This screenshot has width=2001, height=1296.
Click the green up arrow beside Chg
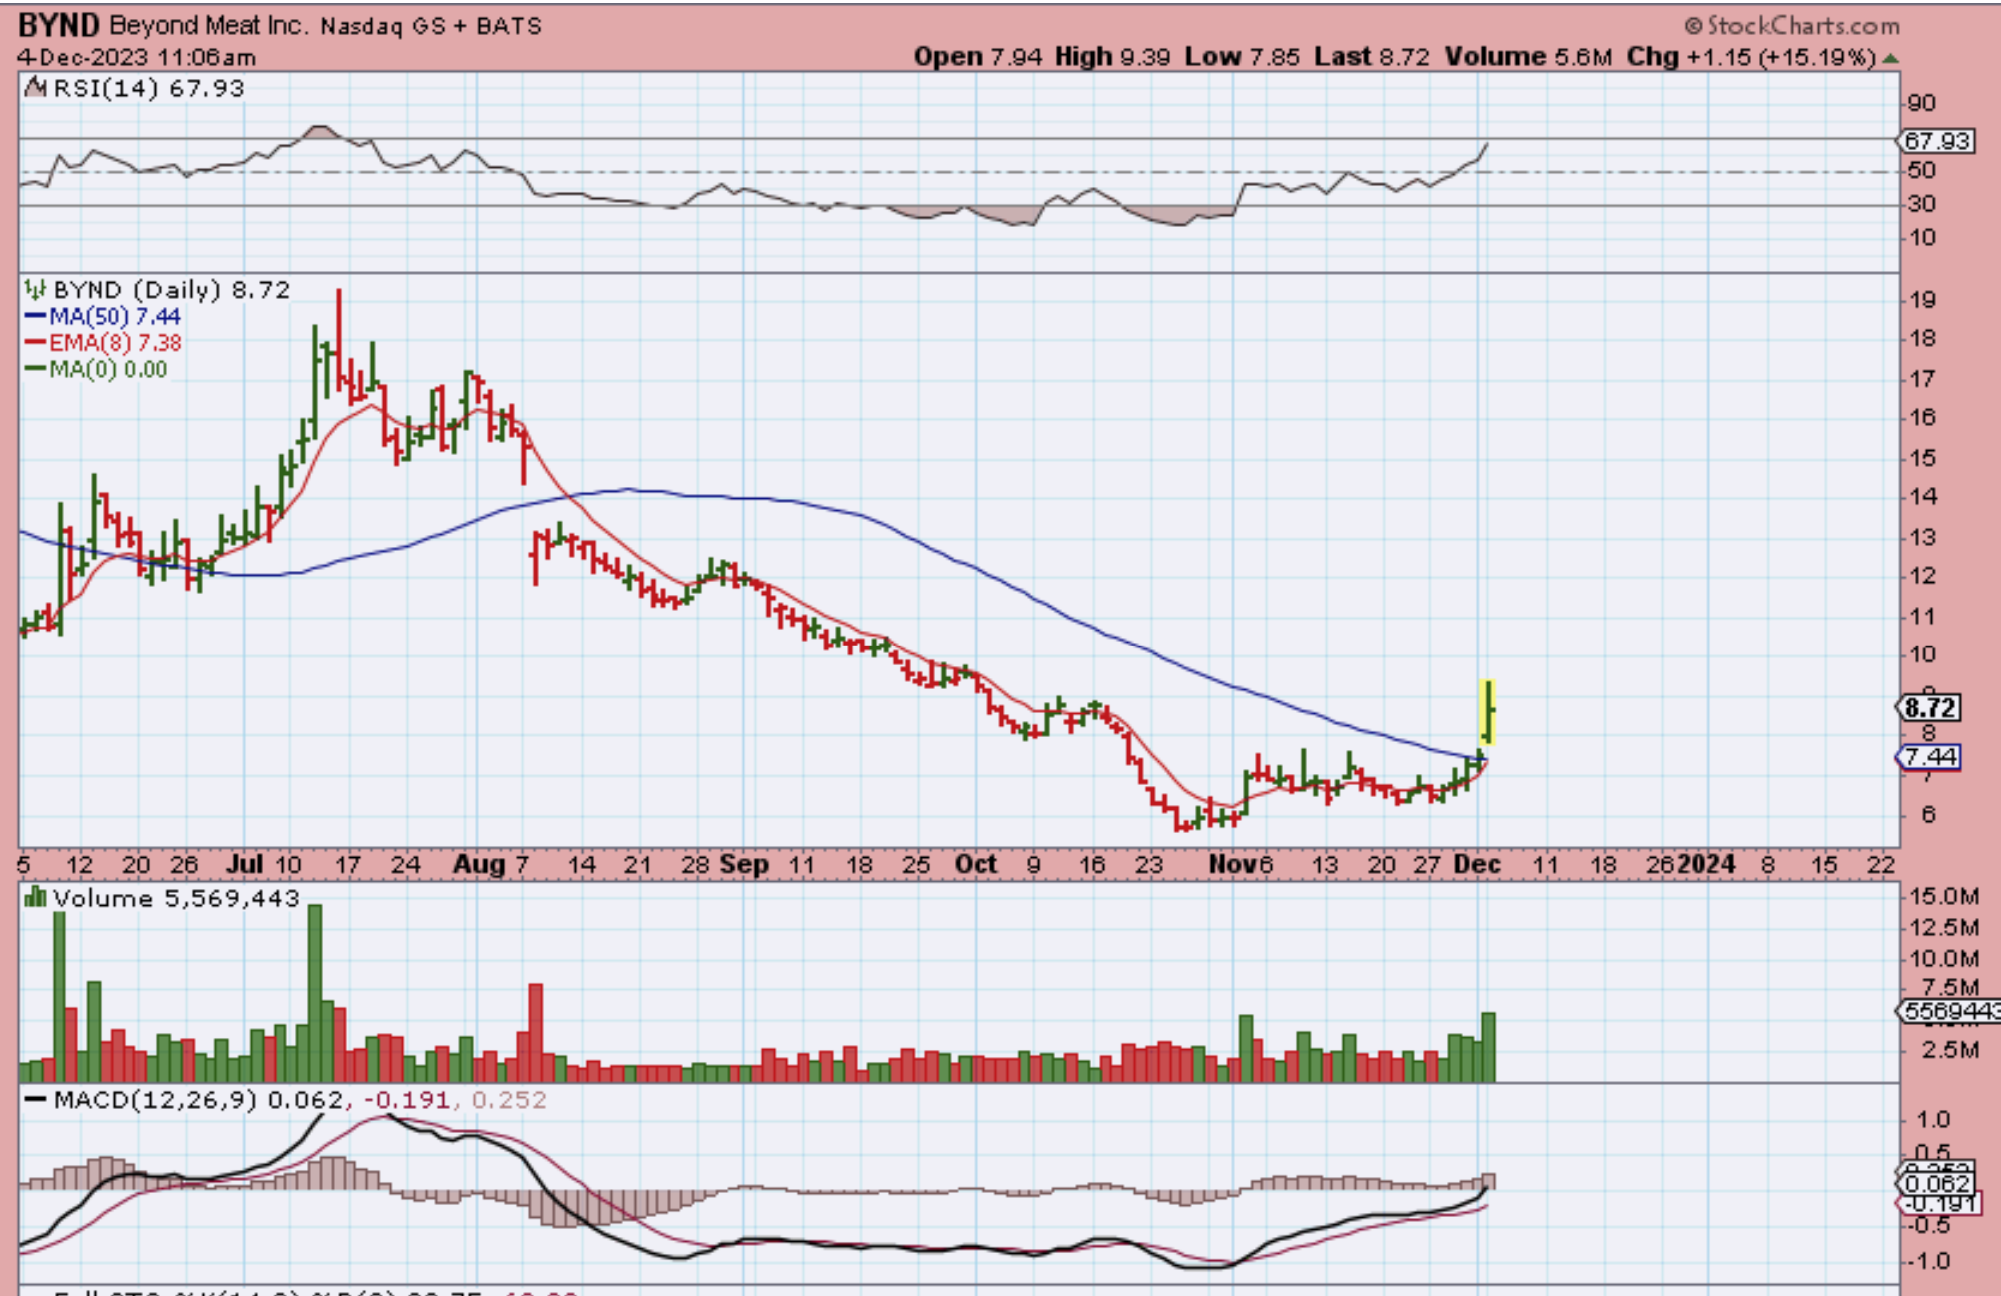pos(1890,58)
